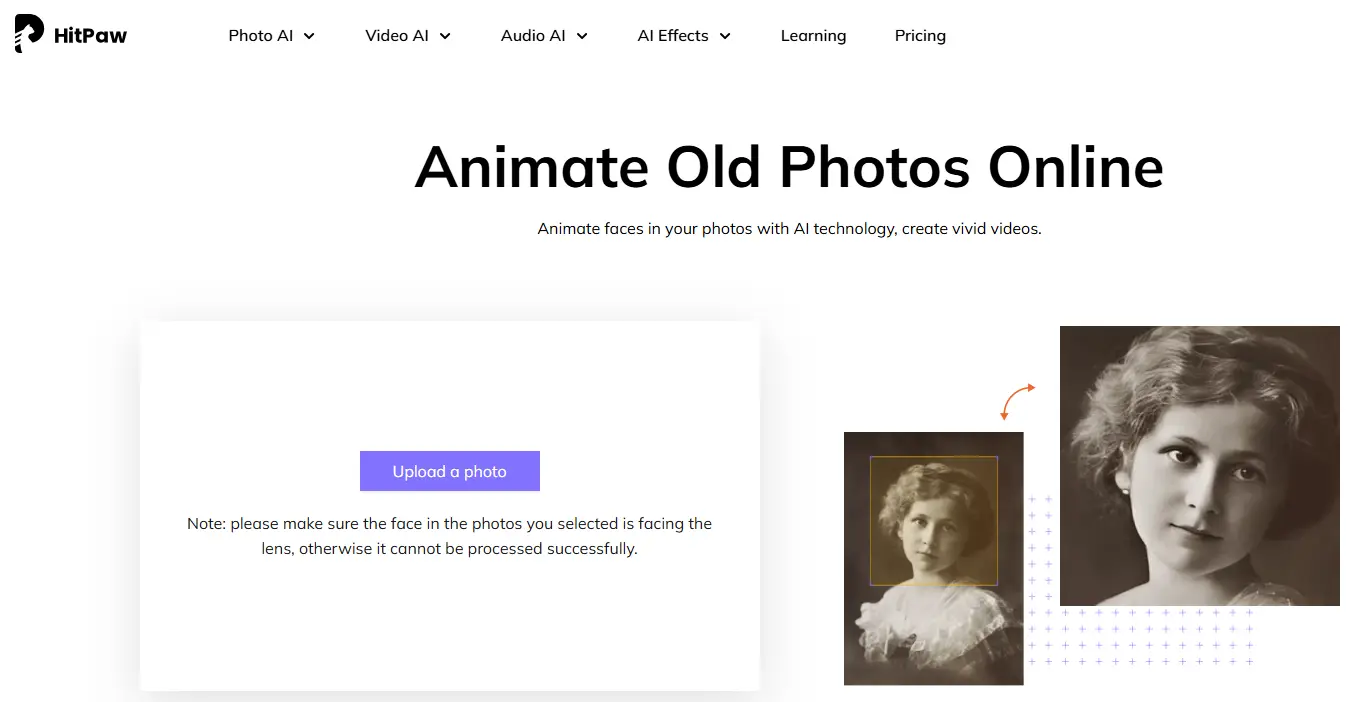Click the orange curved double-arrow icon
1355x702 pixels.
coord(1017,401)
